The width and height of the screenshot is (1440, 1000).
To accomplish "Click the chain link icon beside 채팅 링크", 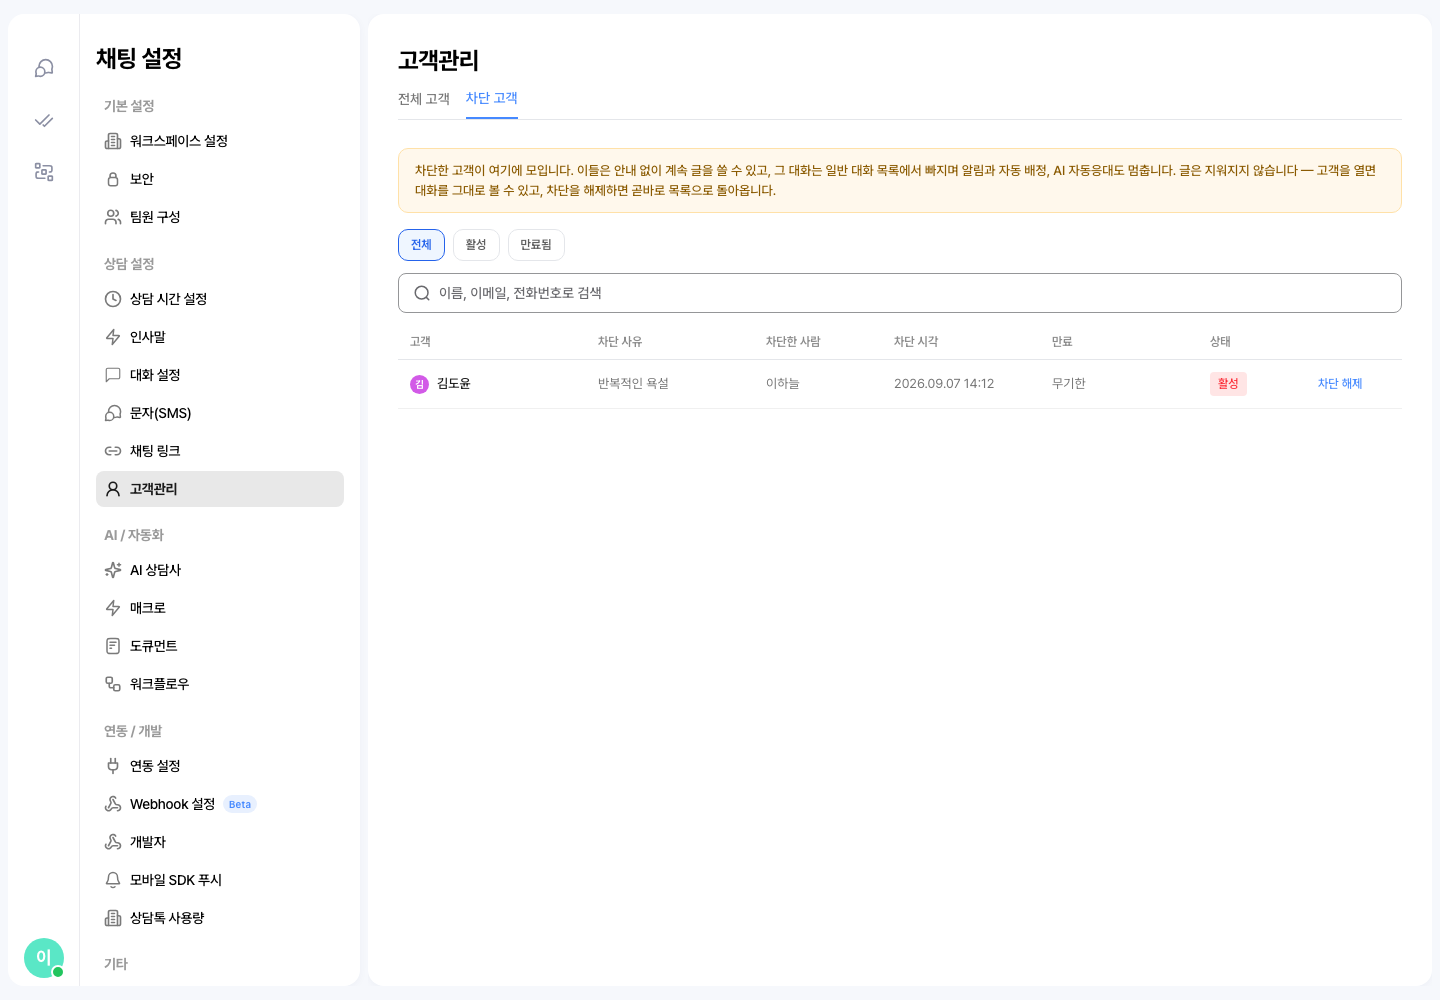I will click(x=113, y=451).
